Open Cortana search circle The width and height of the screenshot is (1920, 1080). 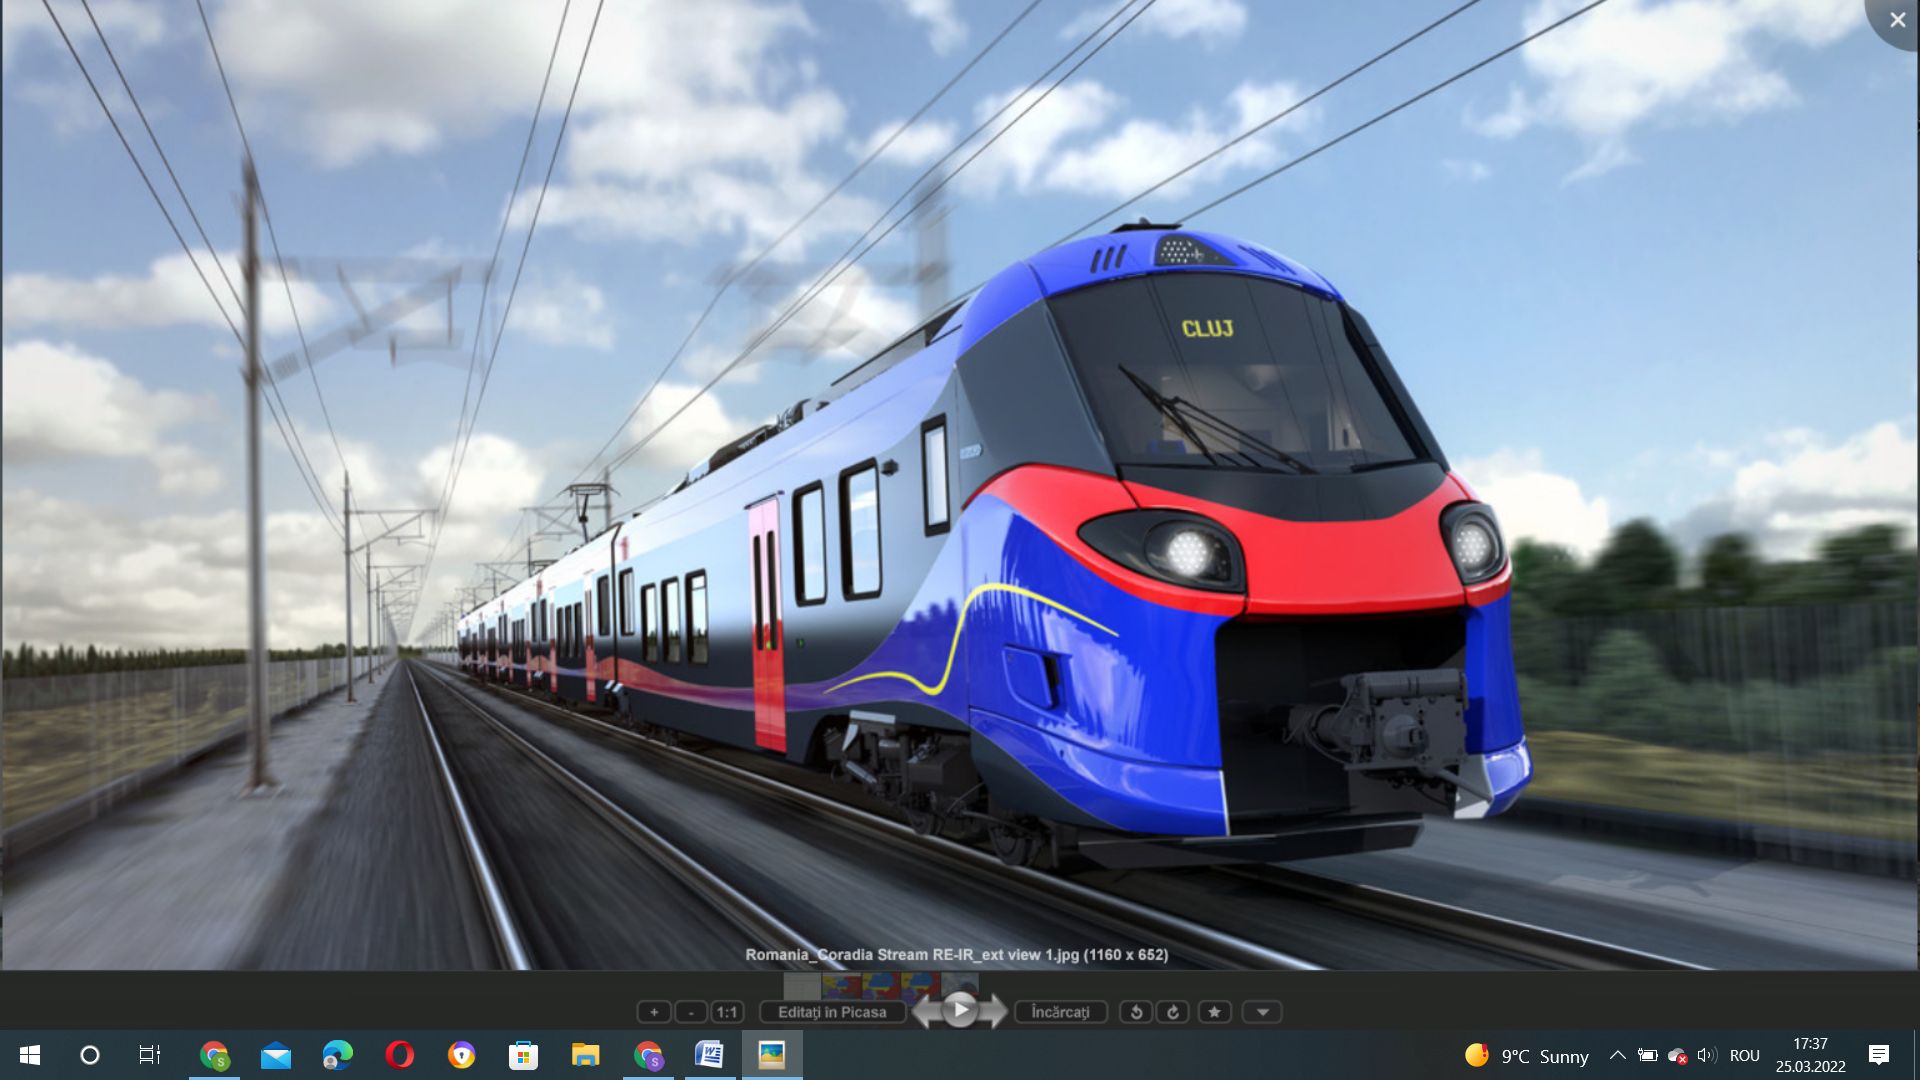[x=90, y=1055]
